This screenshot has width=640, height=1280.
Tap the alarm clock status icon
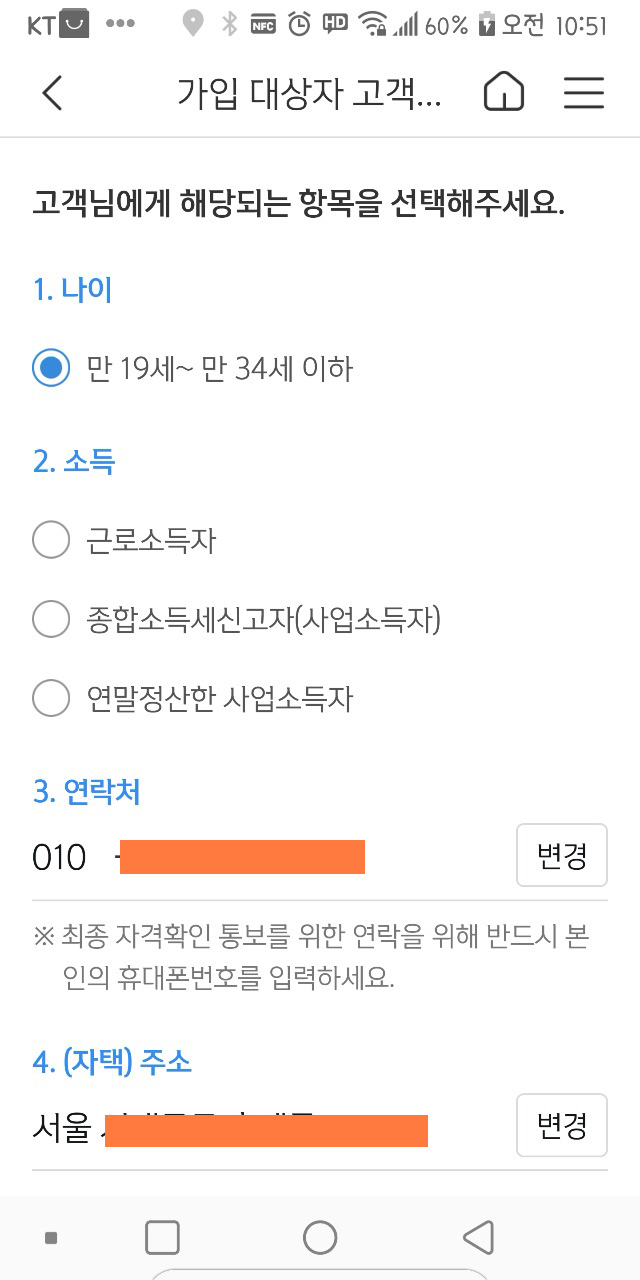[x=299, y=24]
